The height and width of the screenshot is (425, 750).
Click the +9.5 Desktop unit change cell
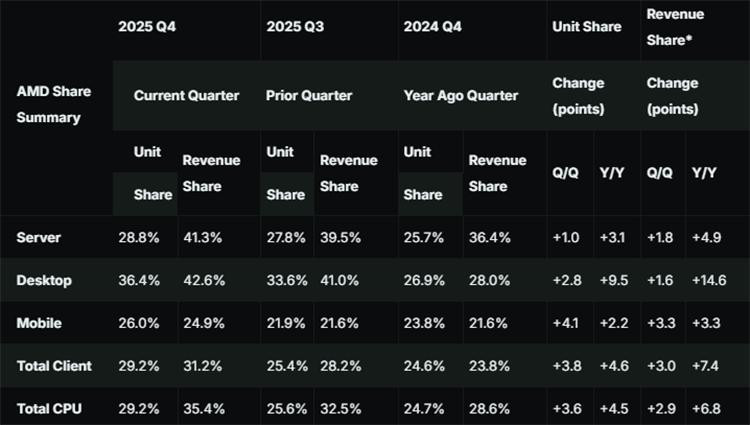[614, 280]
